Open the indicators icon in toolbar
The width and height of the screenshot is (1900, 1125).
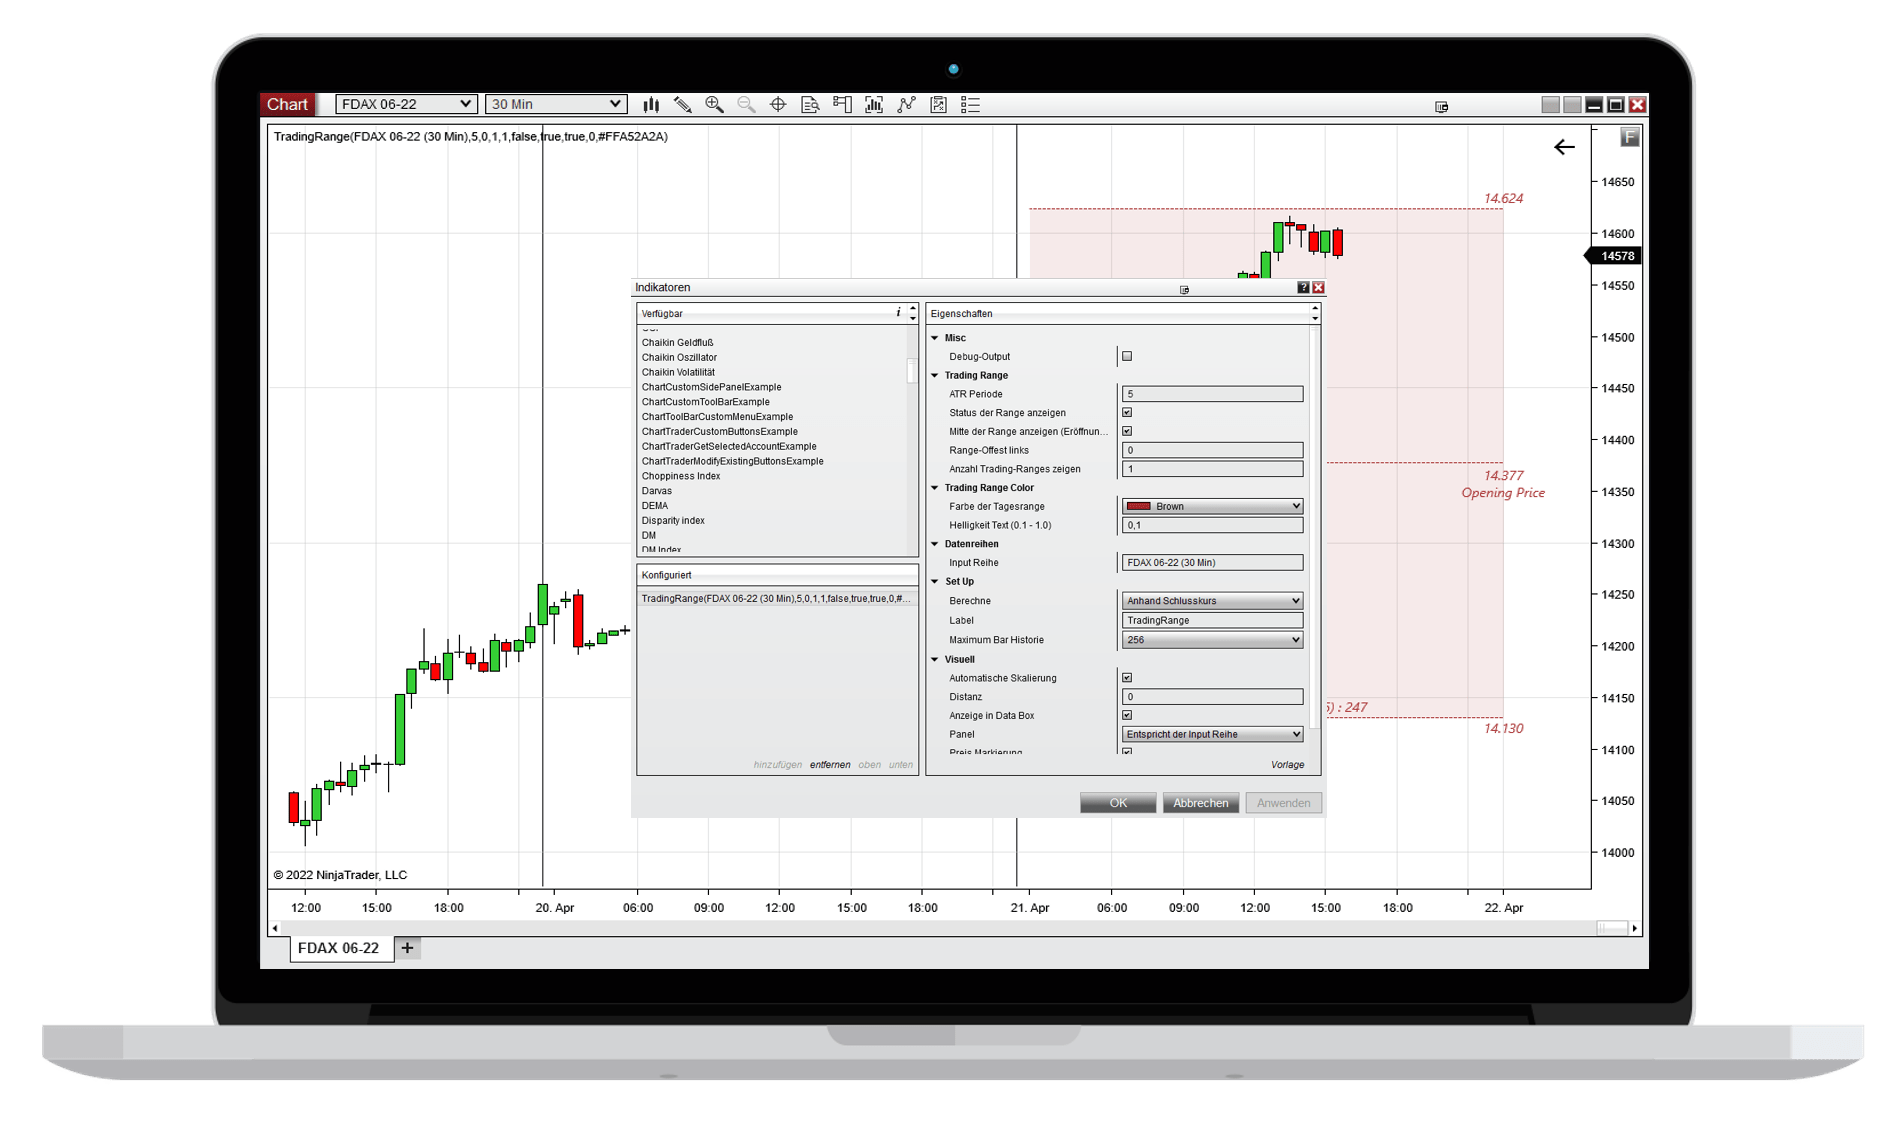874,104
